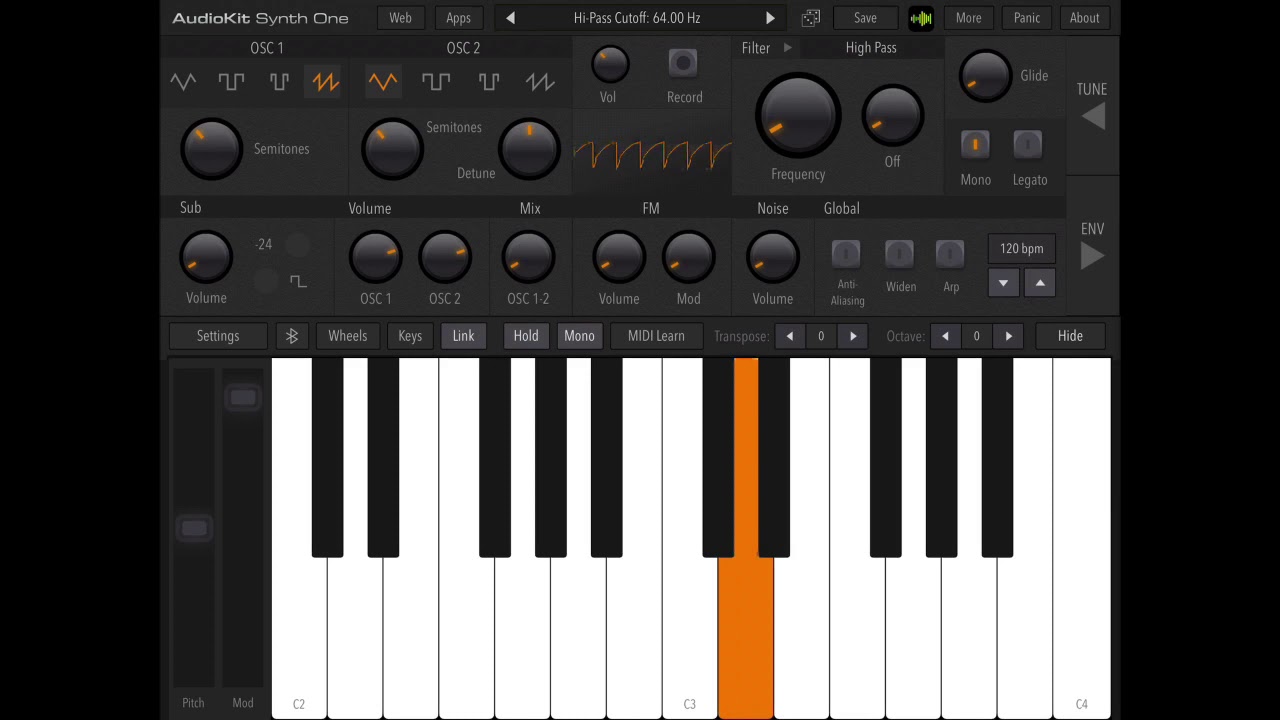Select OSC 1 pulse waveform
This screenshot has height=720, width=1280.
pos(279,82)
